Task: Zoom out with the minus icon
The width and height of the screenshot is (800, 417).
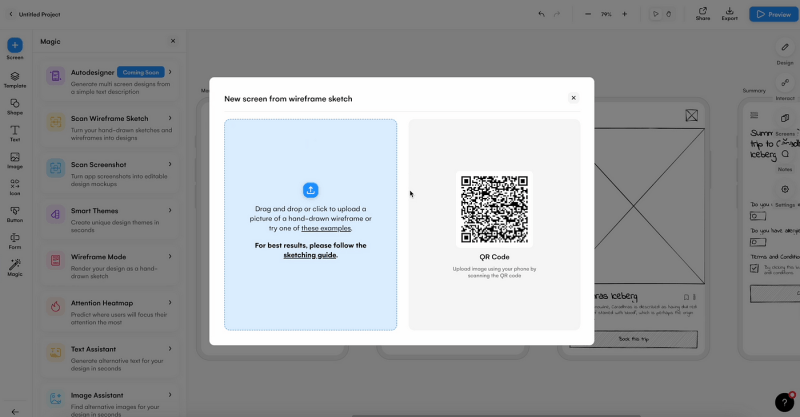Action: (x=588, y=14)
